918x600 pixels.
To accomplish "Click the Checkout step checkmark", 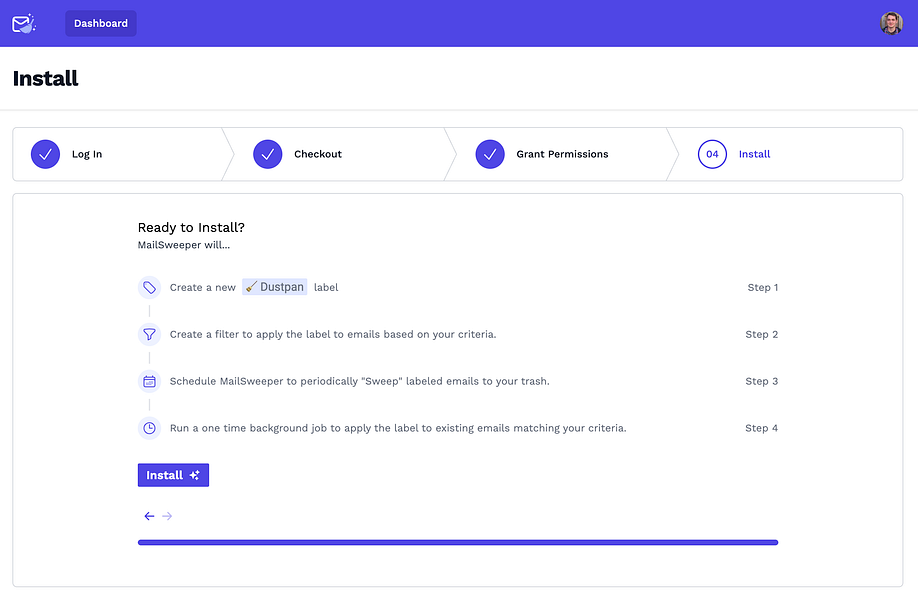I will click(268, 154).
